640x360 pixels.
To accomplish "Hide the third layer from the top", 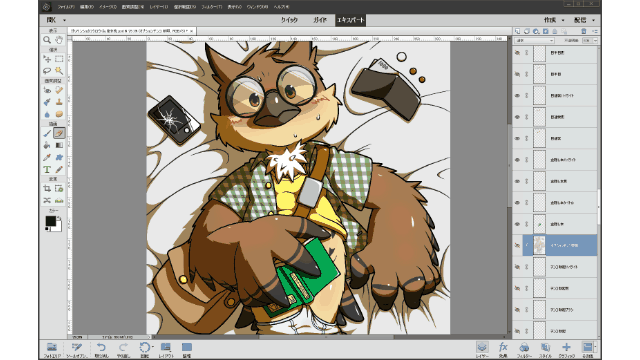I will (x=517, y=96).
